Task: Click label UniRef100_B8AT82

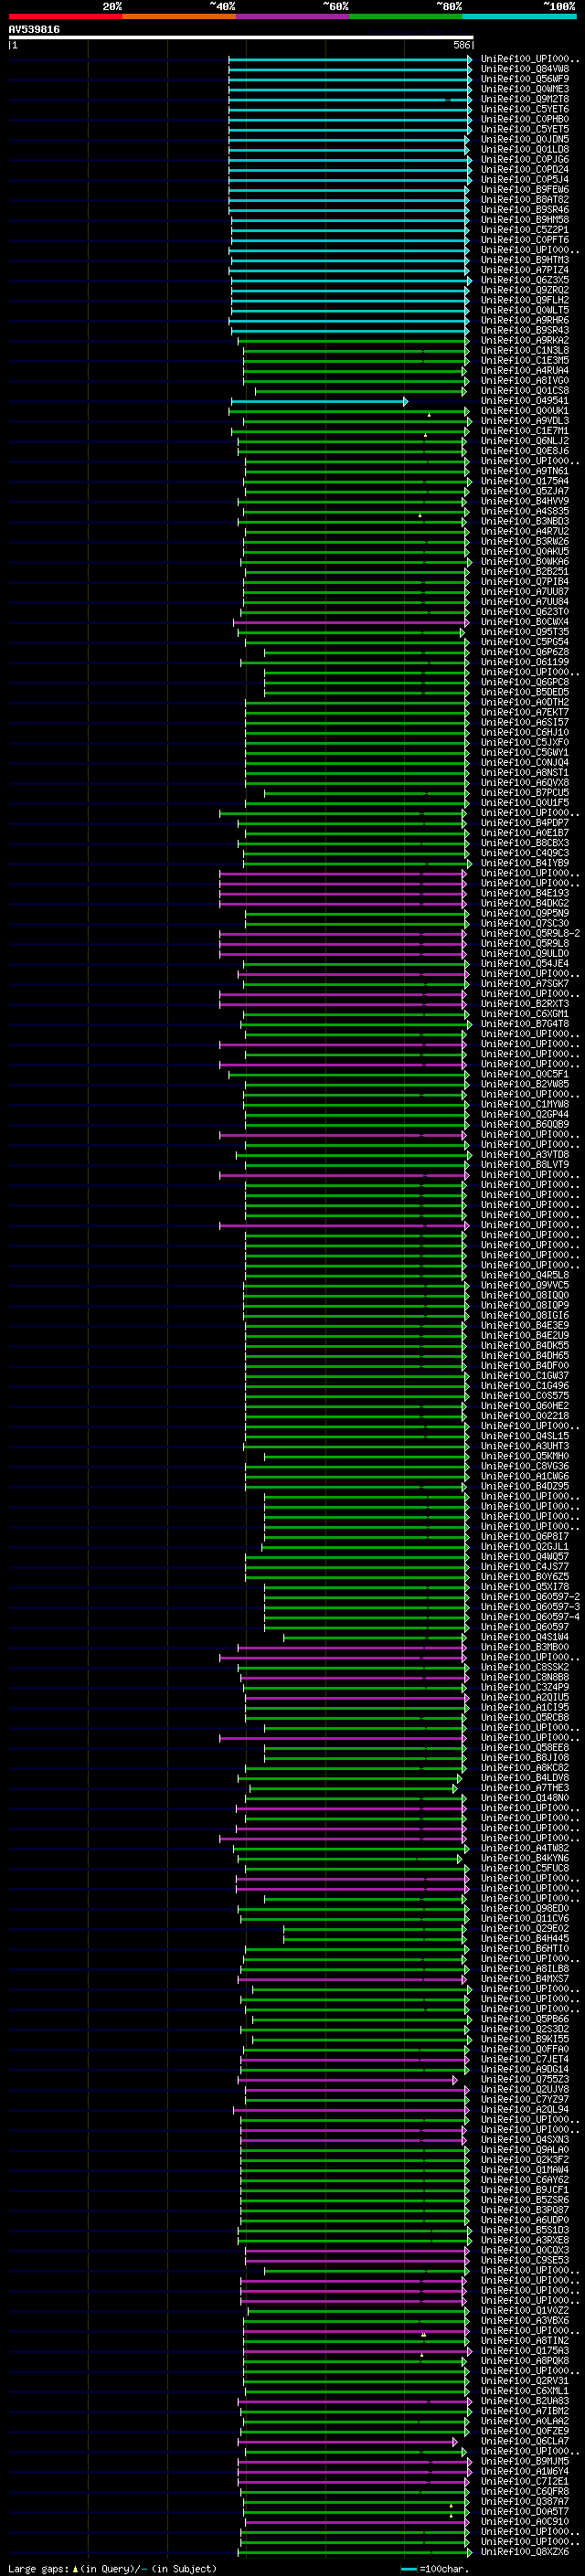Action: [525, 199]
